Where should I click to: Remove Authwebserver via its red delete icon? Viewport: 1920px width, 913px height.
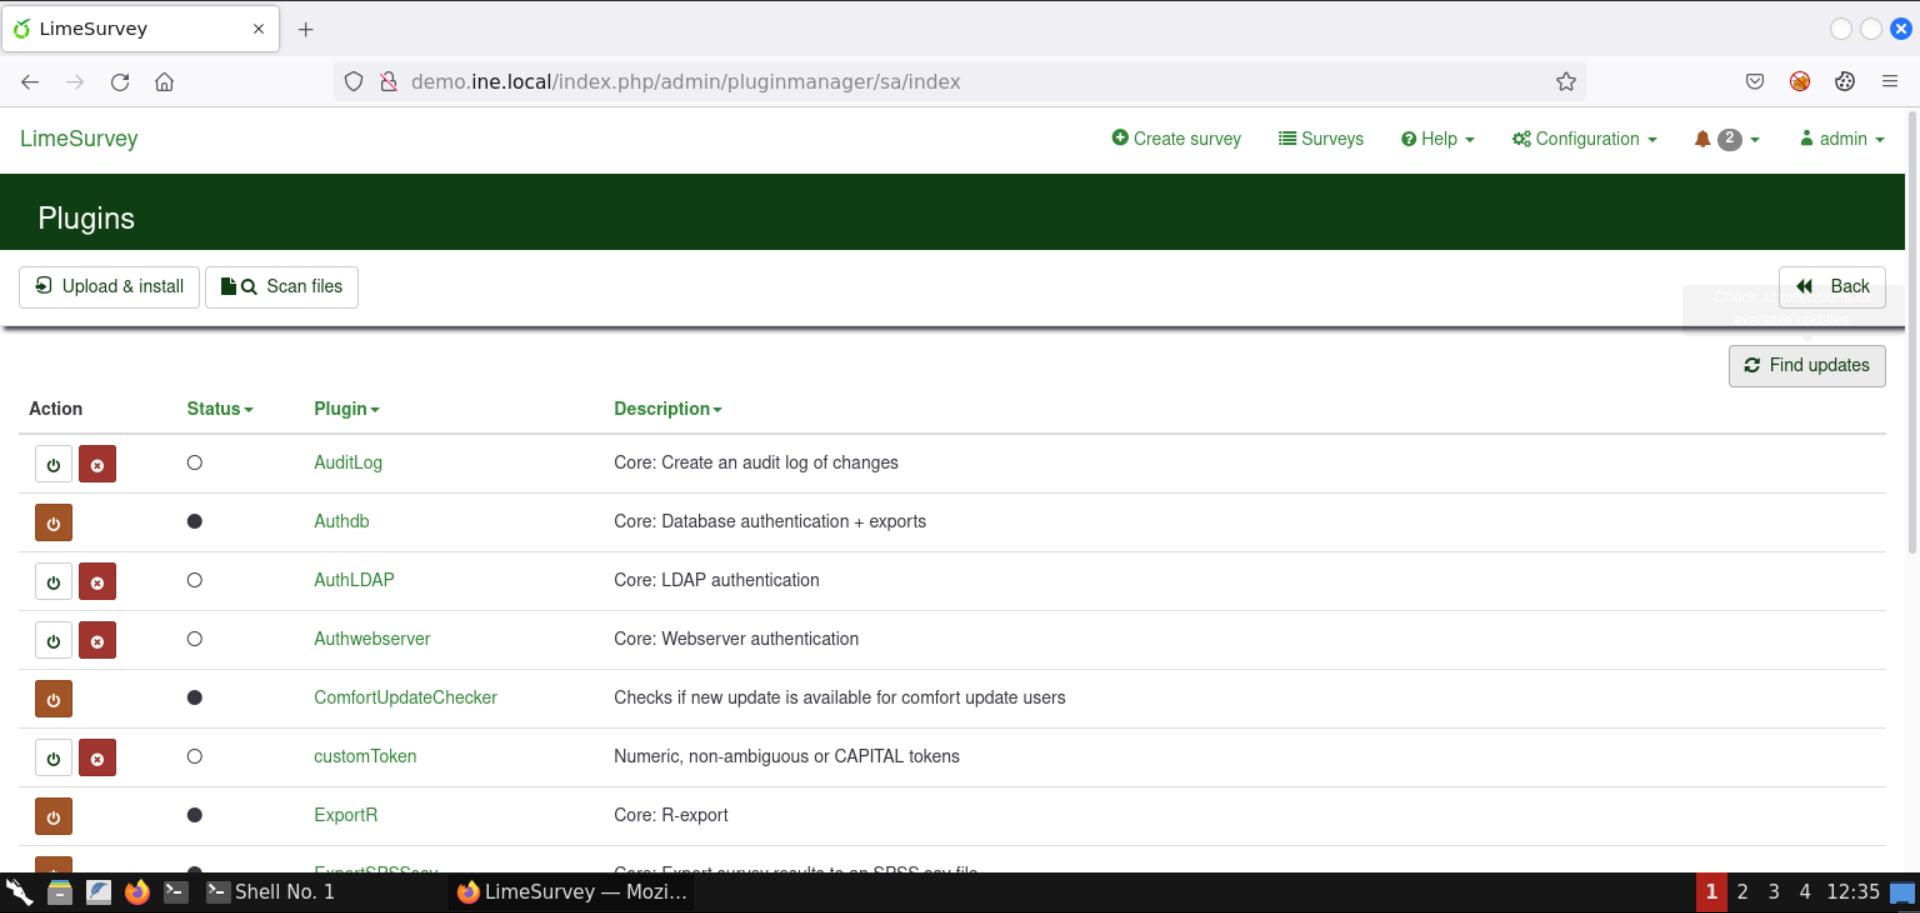[x=97, y=640]
